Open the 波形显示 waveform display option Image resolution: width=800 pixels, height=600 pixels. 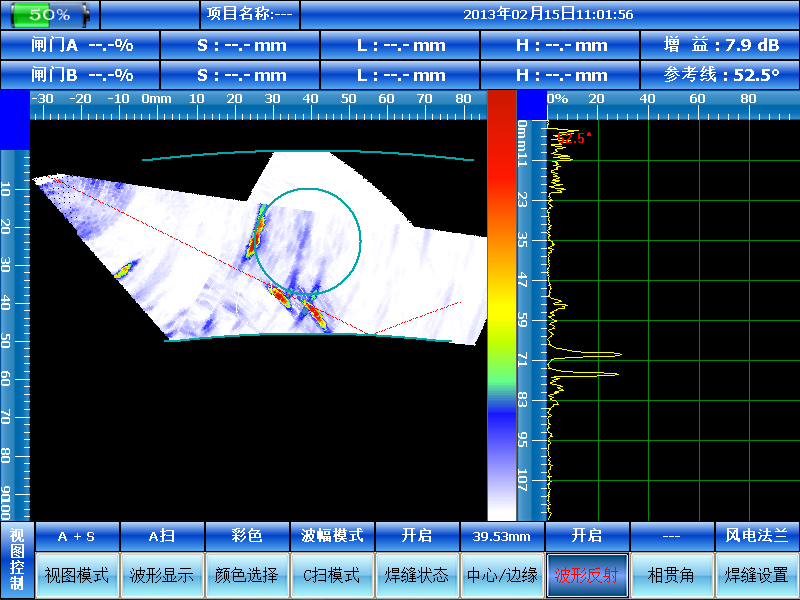[x=162, y=576]
